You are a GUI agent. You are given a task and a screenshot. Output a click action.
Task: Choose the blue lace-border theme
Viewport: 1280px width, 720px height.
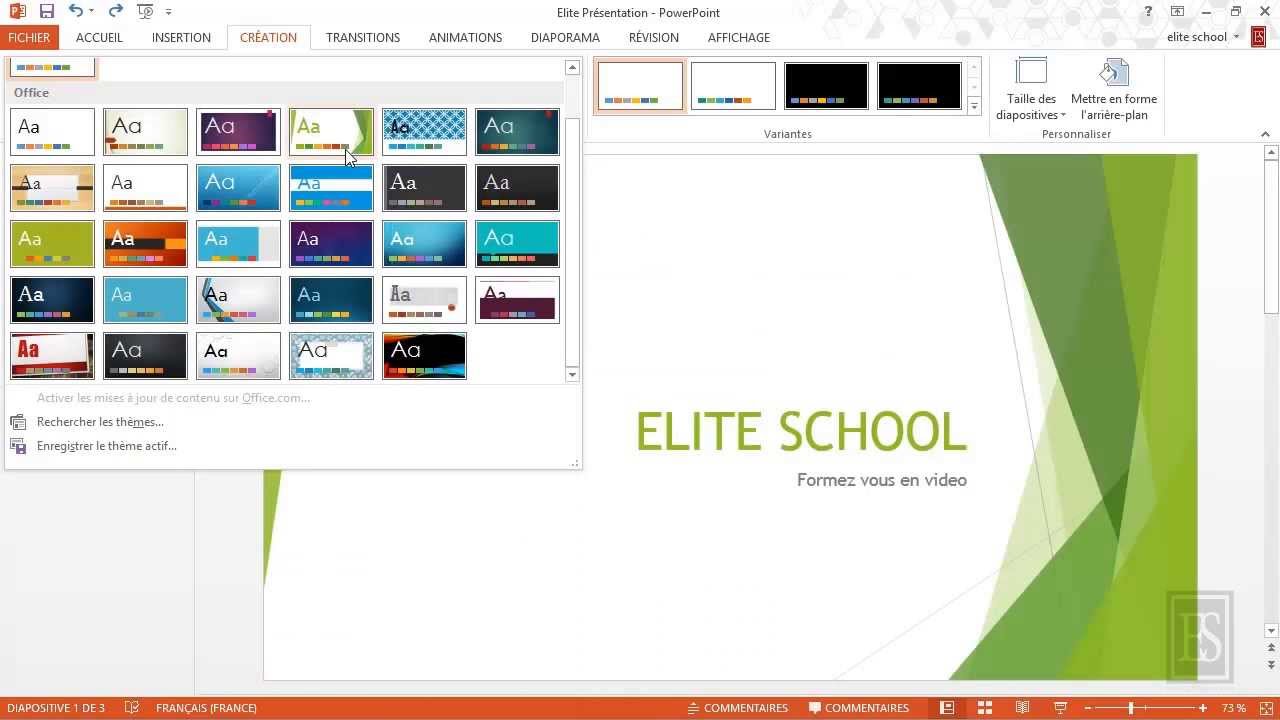point(331,356)
